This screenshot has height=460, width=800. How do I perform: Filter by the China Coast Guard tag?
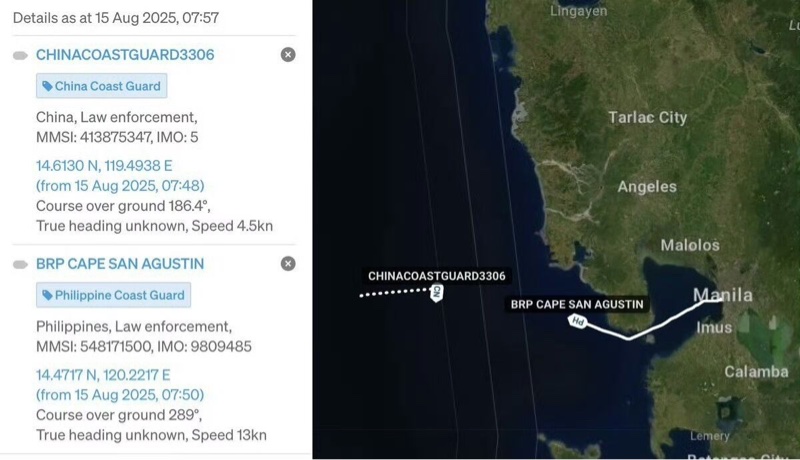point(102,86)
